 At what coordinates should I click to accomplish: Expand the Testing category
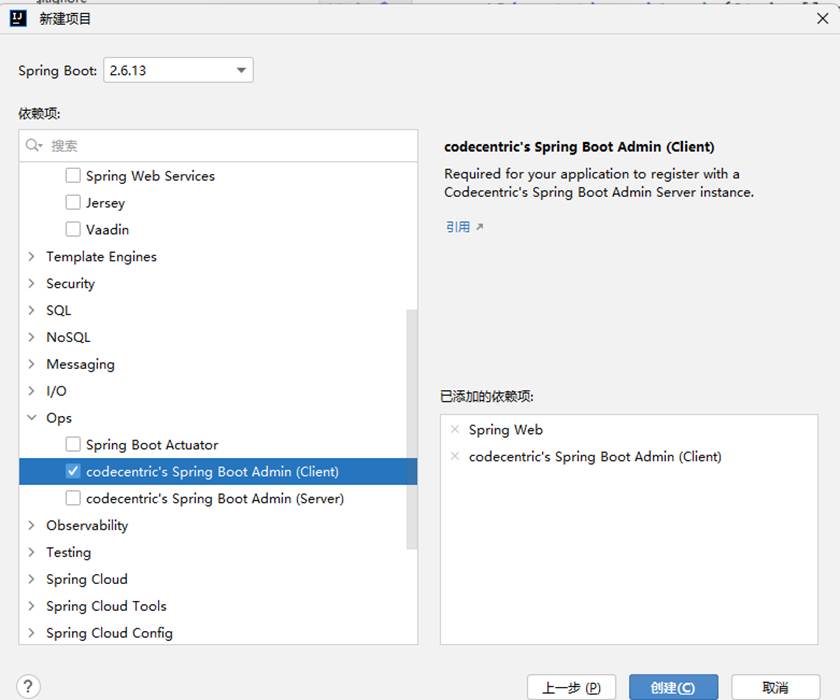31,552
